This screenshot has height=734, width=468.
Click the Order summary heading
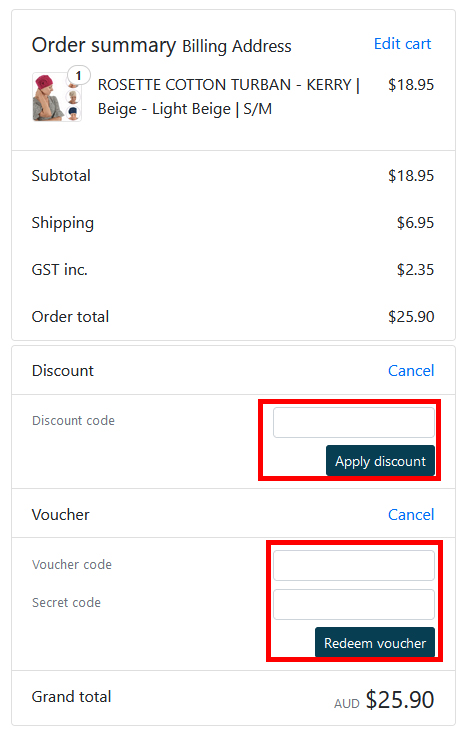click(x=104, y=45)
